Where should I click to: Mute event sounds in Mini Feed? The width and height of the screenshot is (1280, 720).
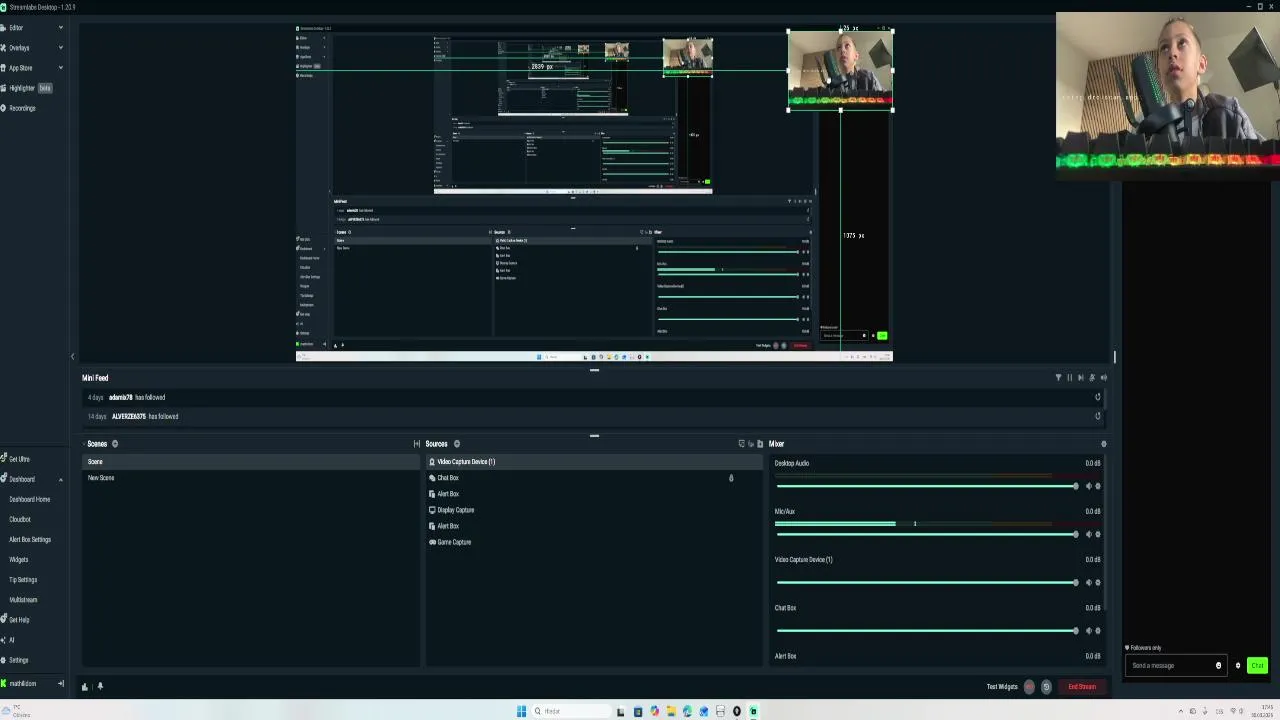[1092, 378]
